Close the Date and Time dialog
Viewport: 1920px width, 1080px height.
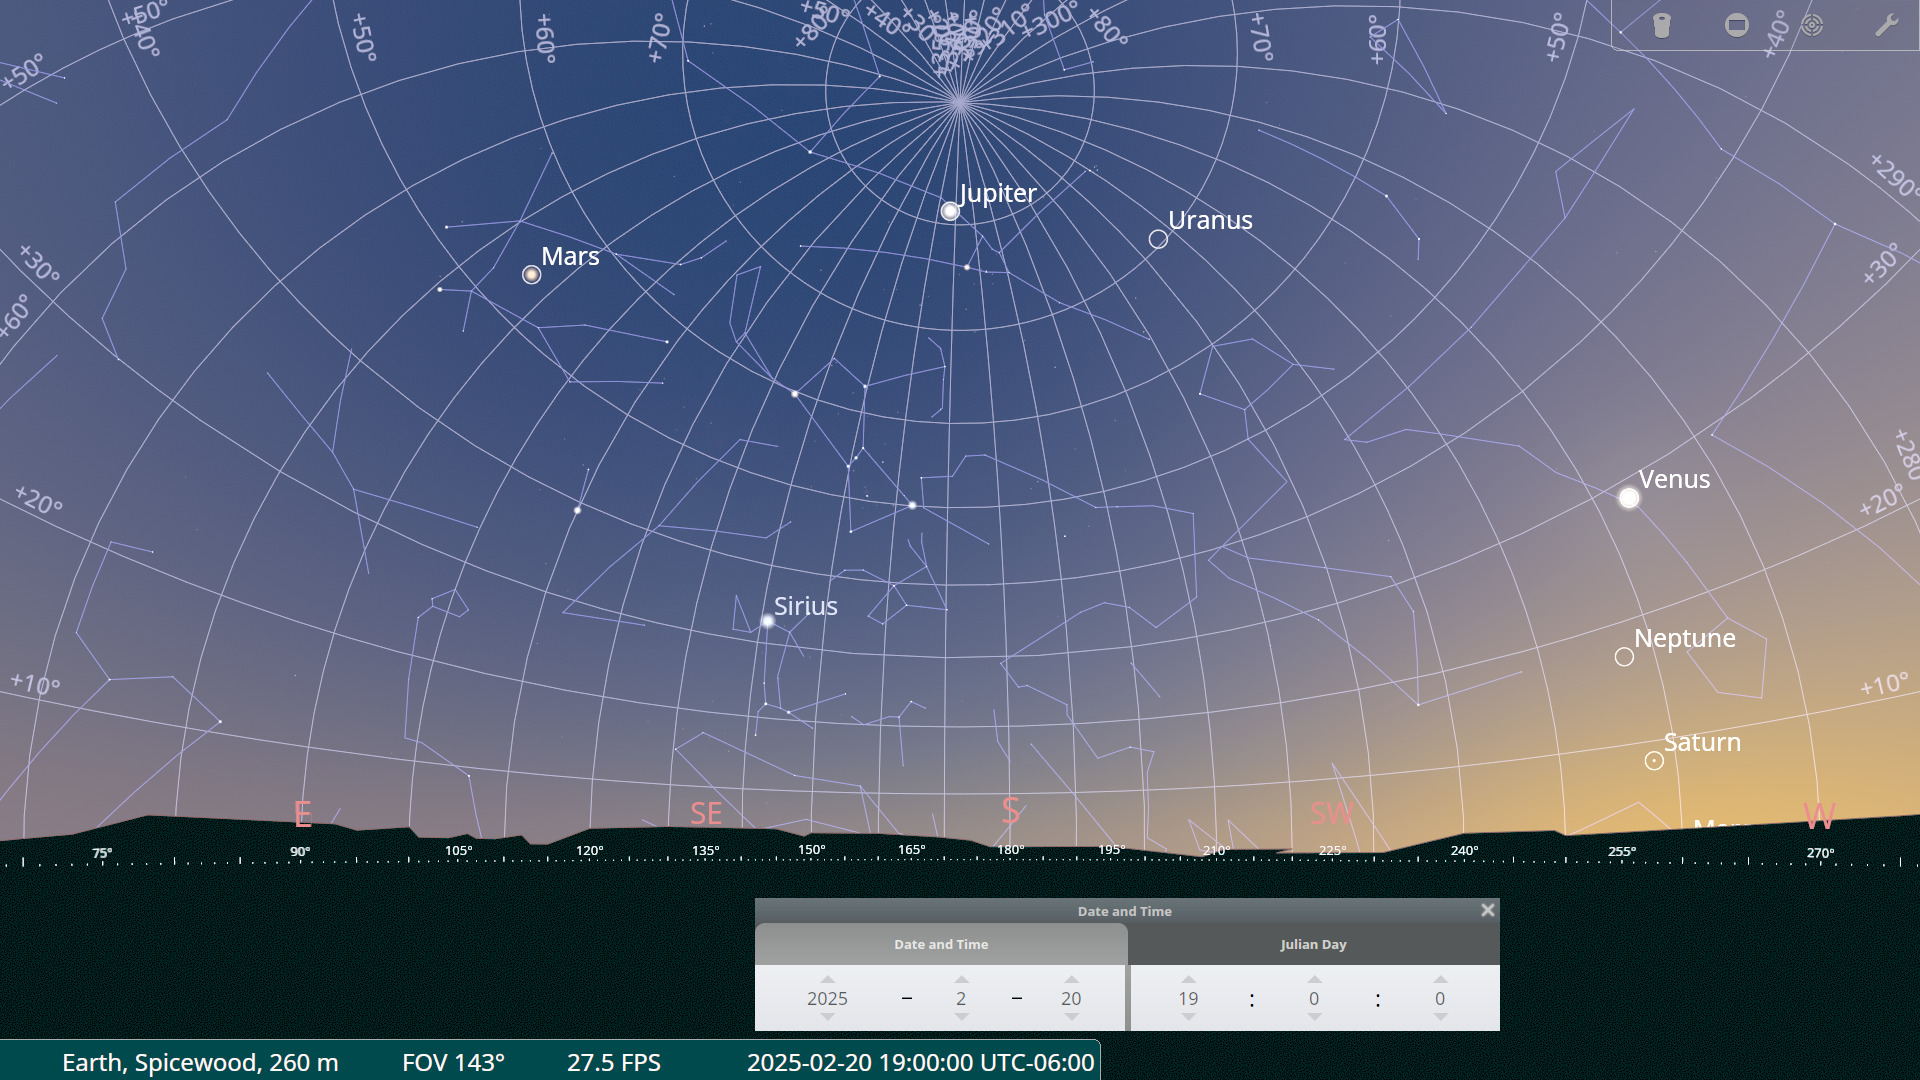coord(1487,910)
